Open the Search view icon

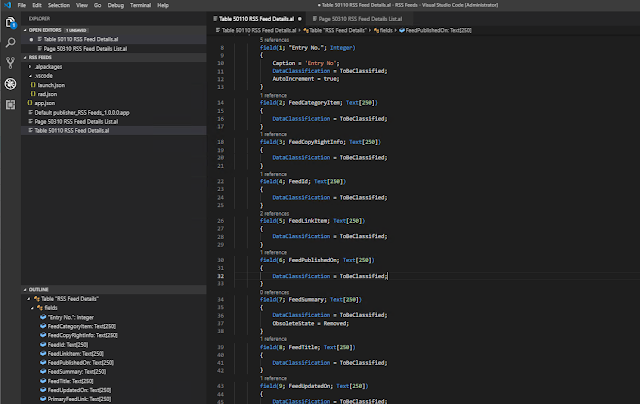(11, 42)
